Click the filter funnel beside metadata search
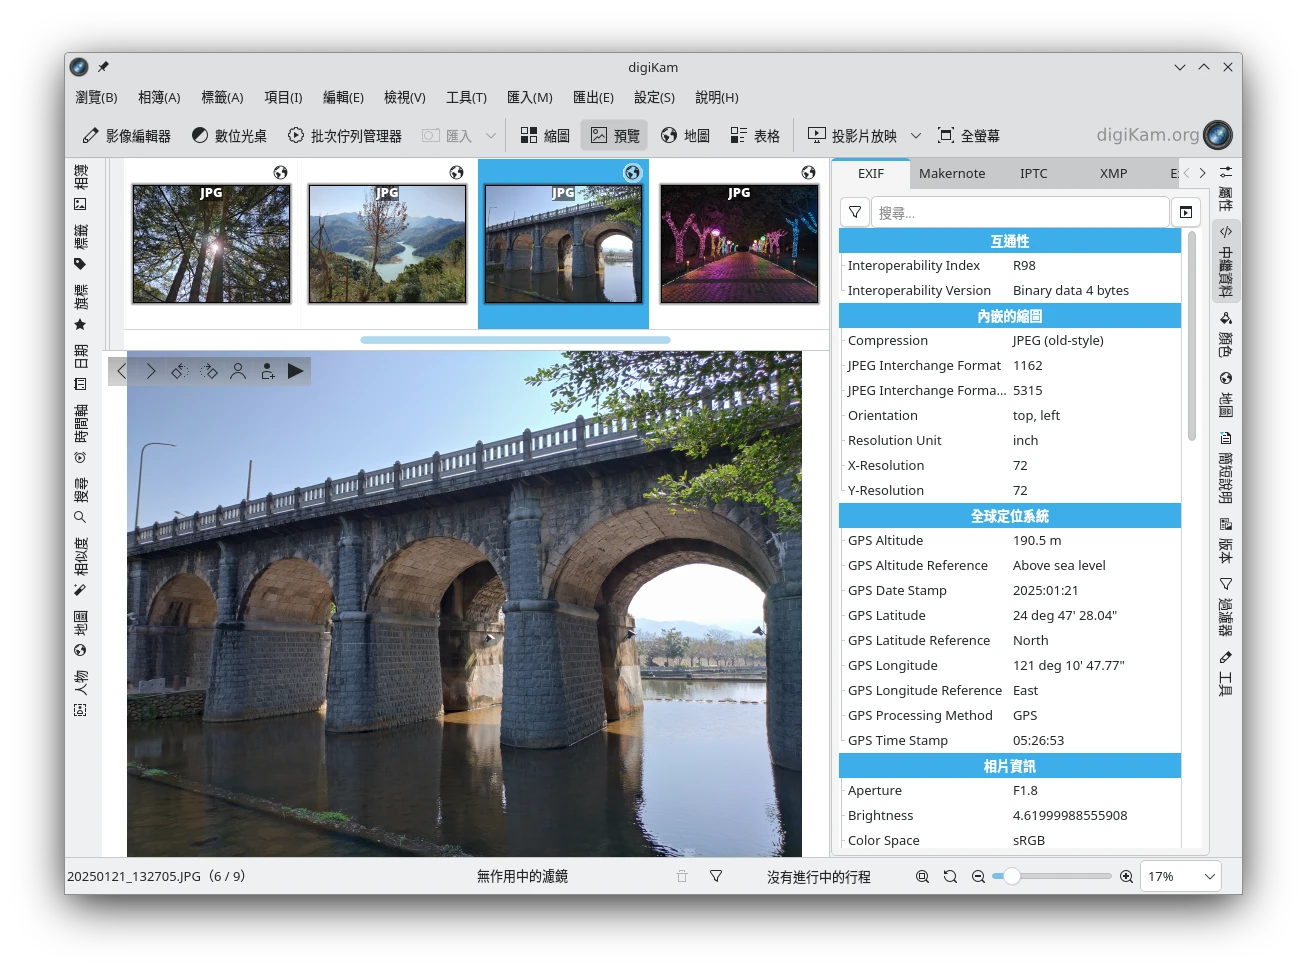Screen dimensions: 1307x971 (x=855, y=212)
